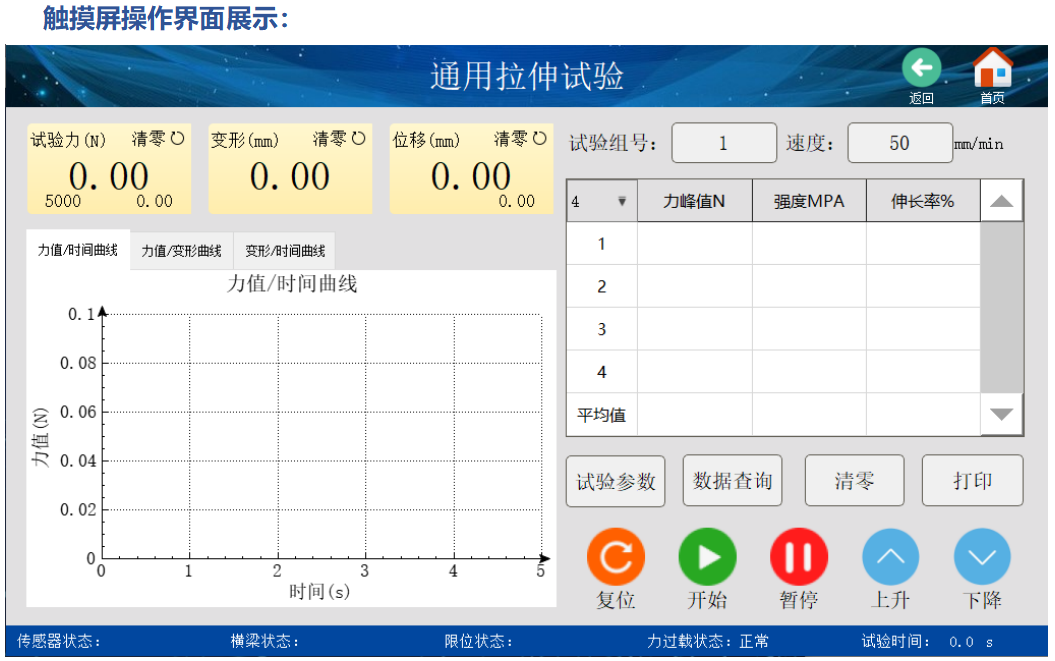This screenshot has height=661, width=1055.
Task: Open the row count dropdown showing 4
Action: (601, 201)
